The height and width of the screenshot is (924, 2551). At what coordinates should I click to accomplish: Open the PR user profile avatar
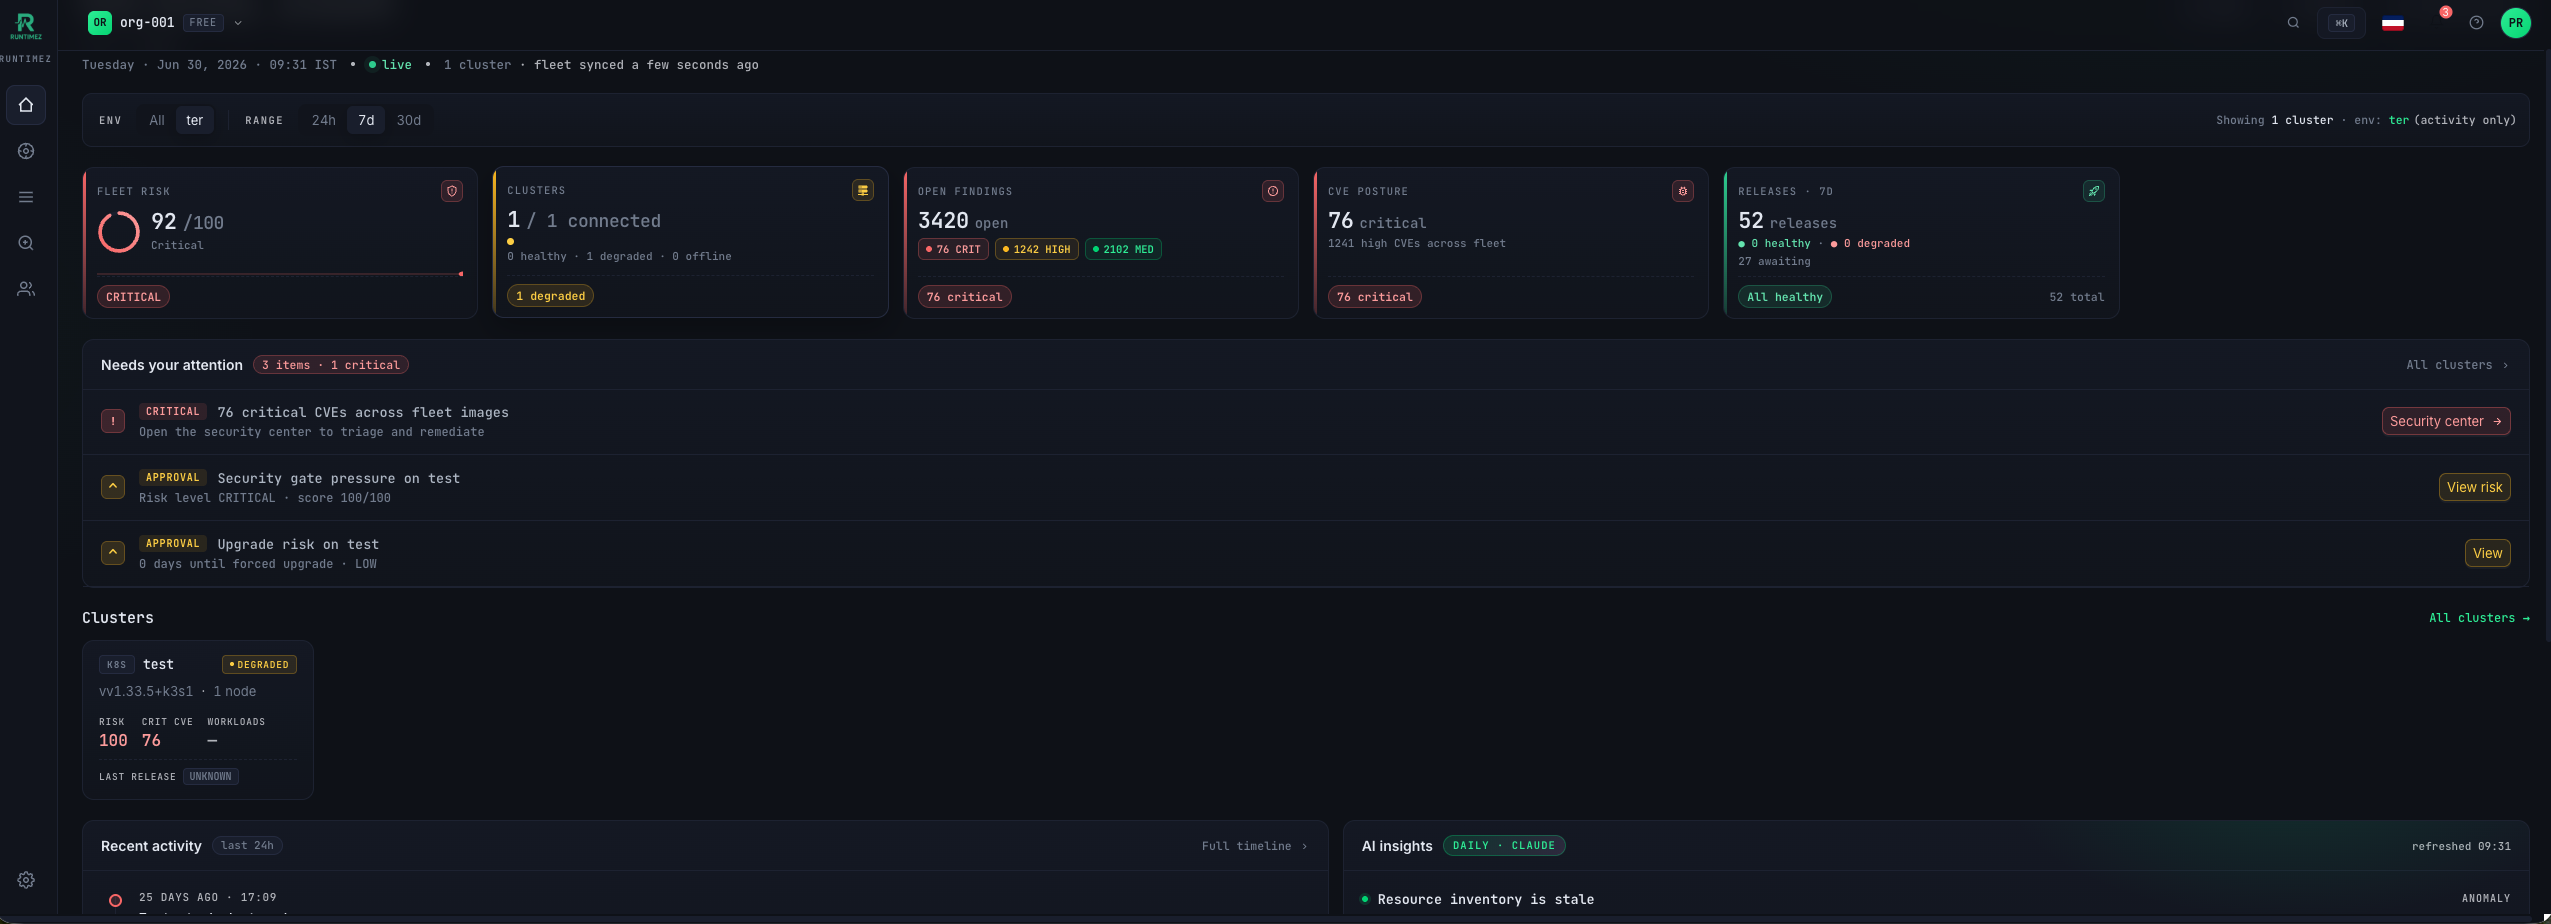(x=2516, y=22)
